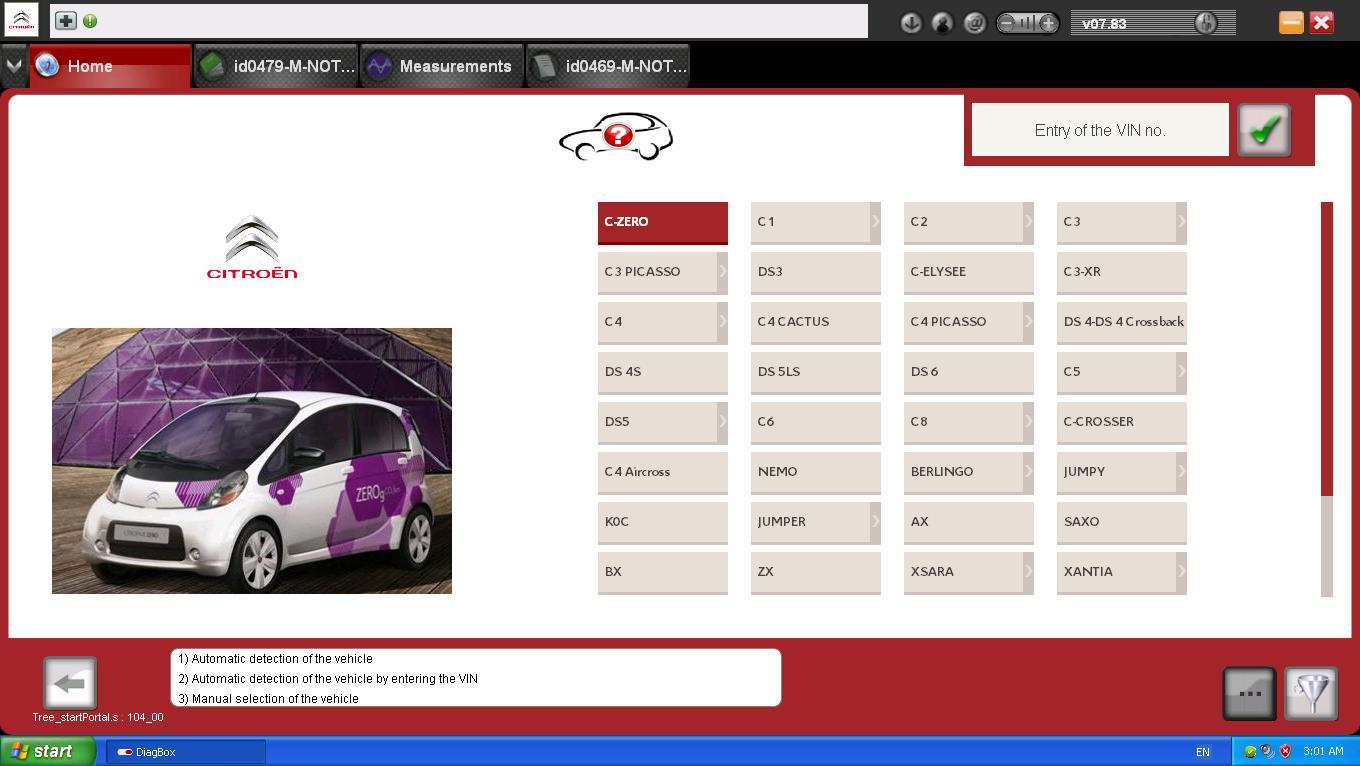Open the funnel filter button

pyautogui.click(x=1311, y=693)
